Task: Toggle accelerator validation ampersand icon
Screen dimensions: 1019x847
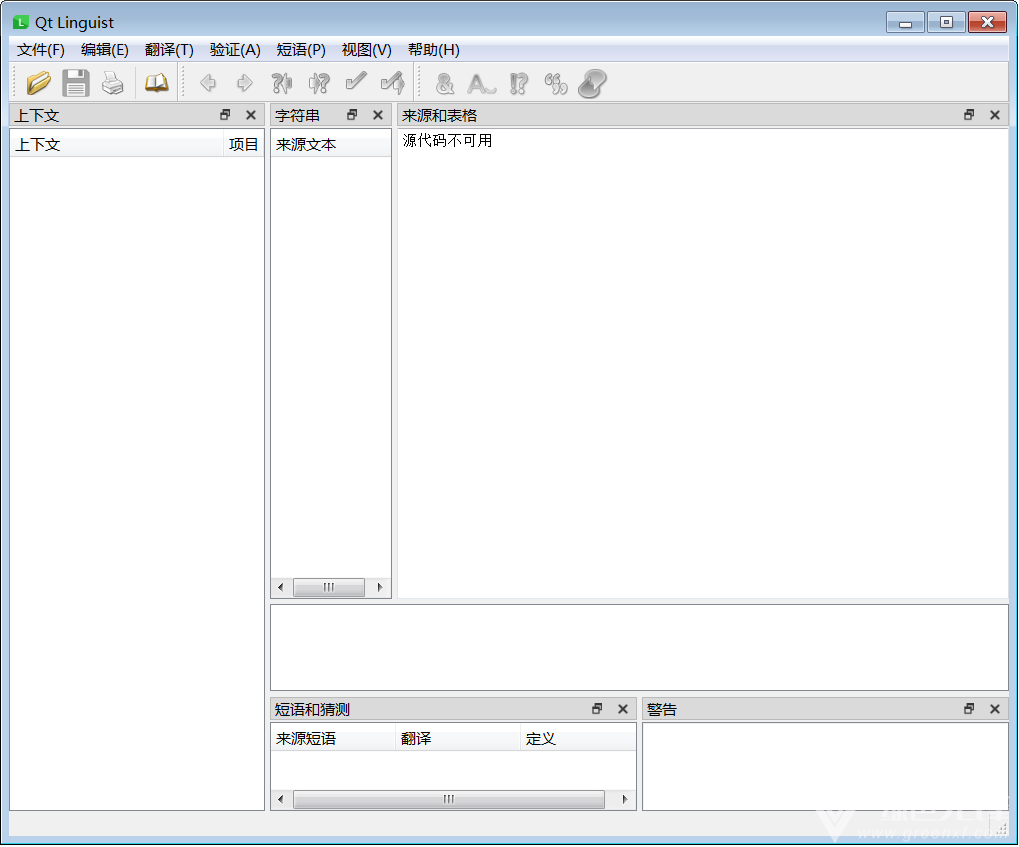Action: point(445,84)
